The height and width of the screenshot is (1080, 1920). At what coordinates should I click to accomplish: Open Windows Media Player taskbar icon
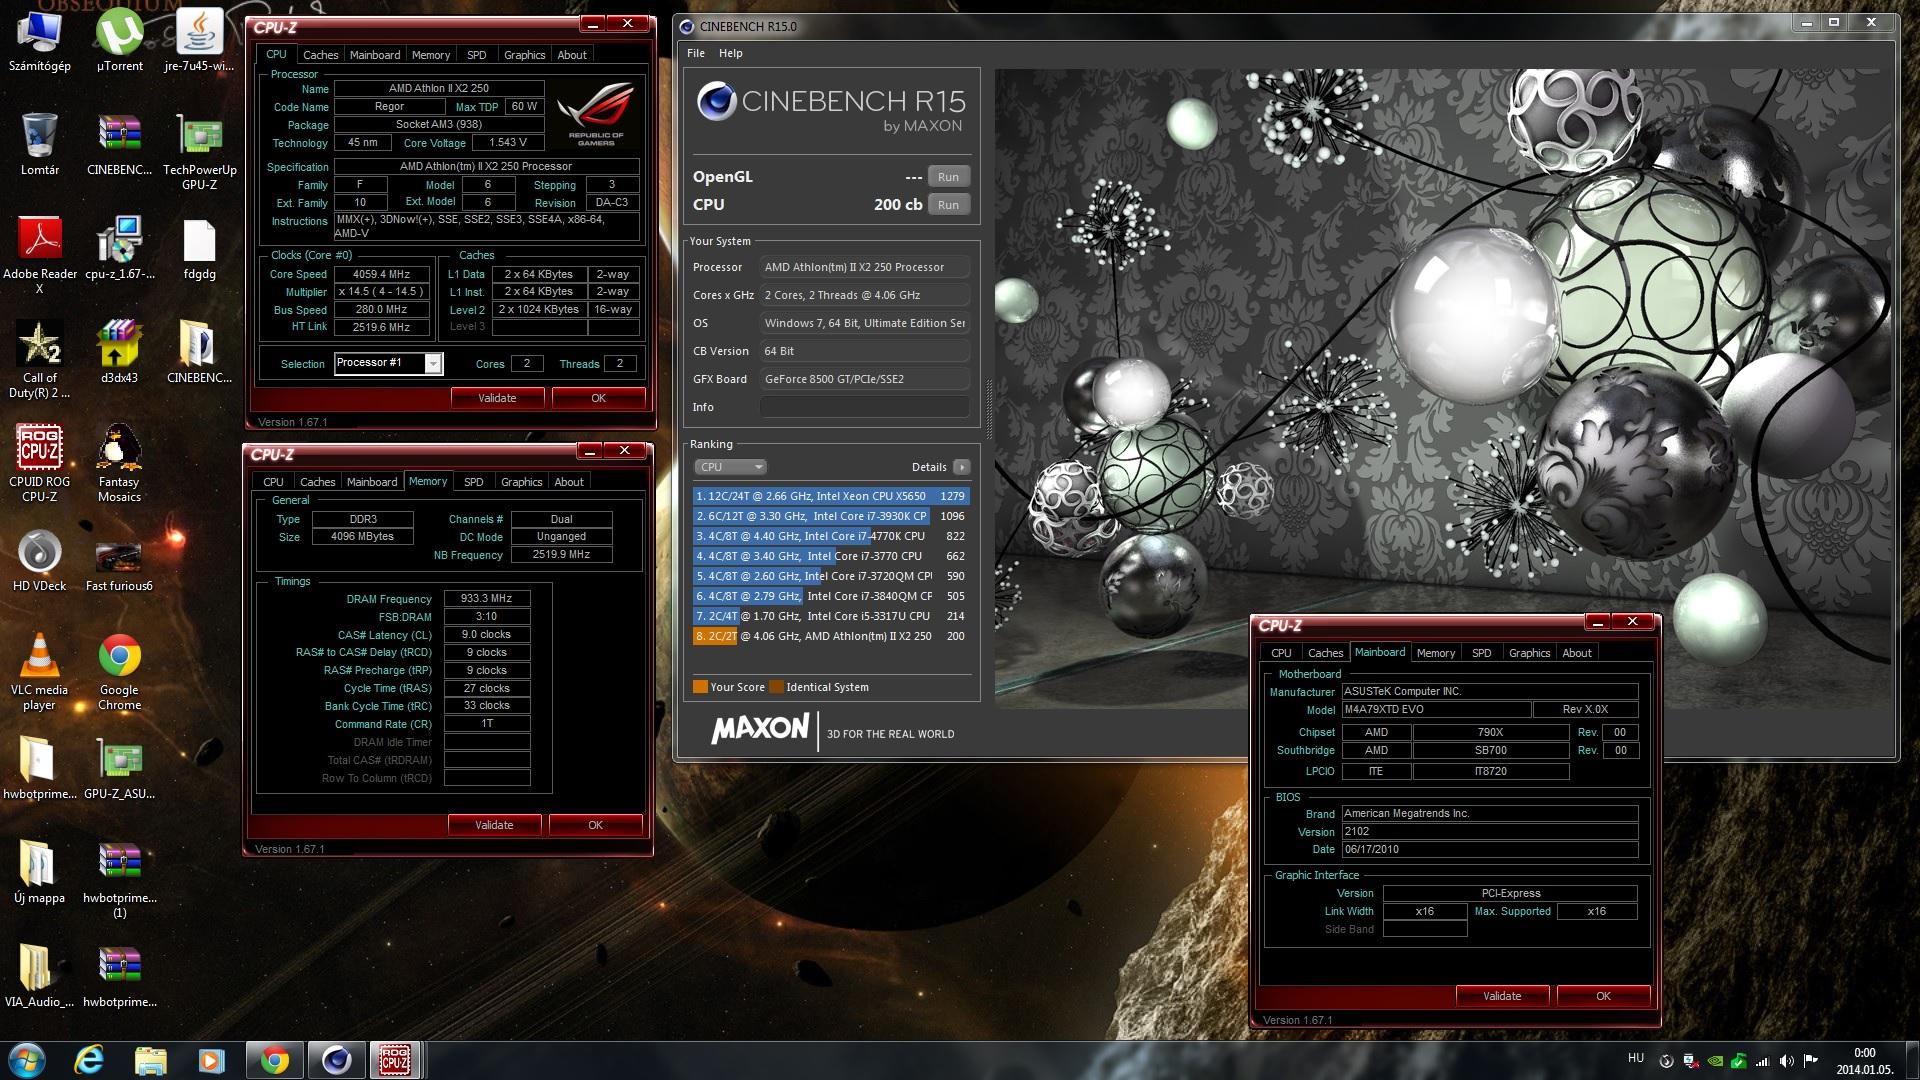click(212, 1059)
